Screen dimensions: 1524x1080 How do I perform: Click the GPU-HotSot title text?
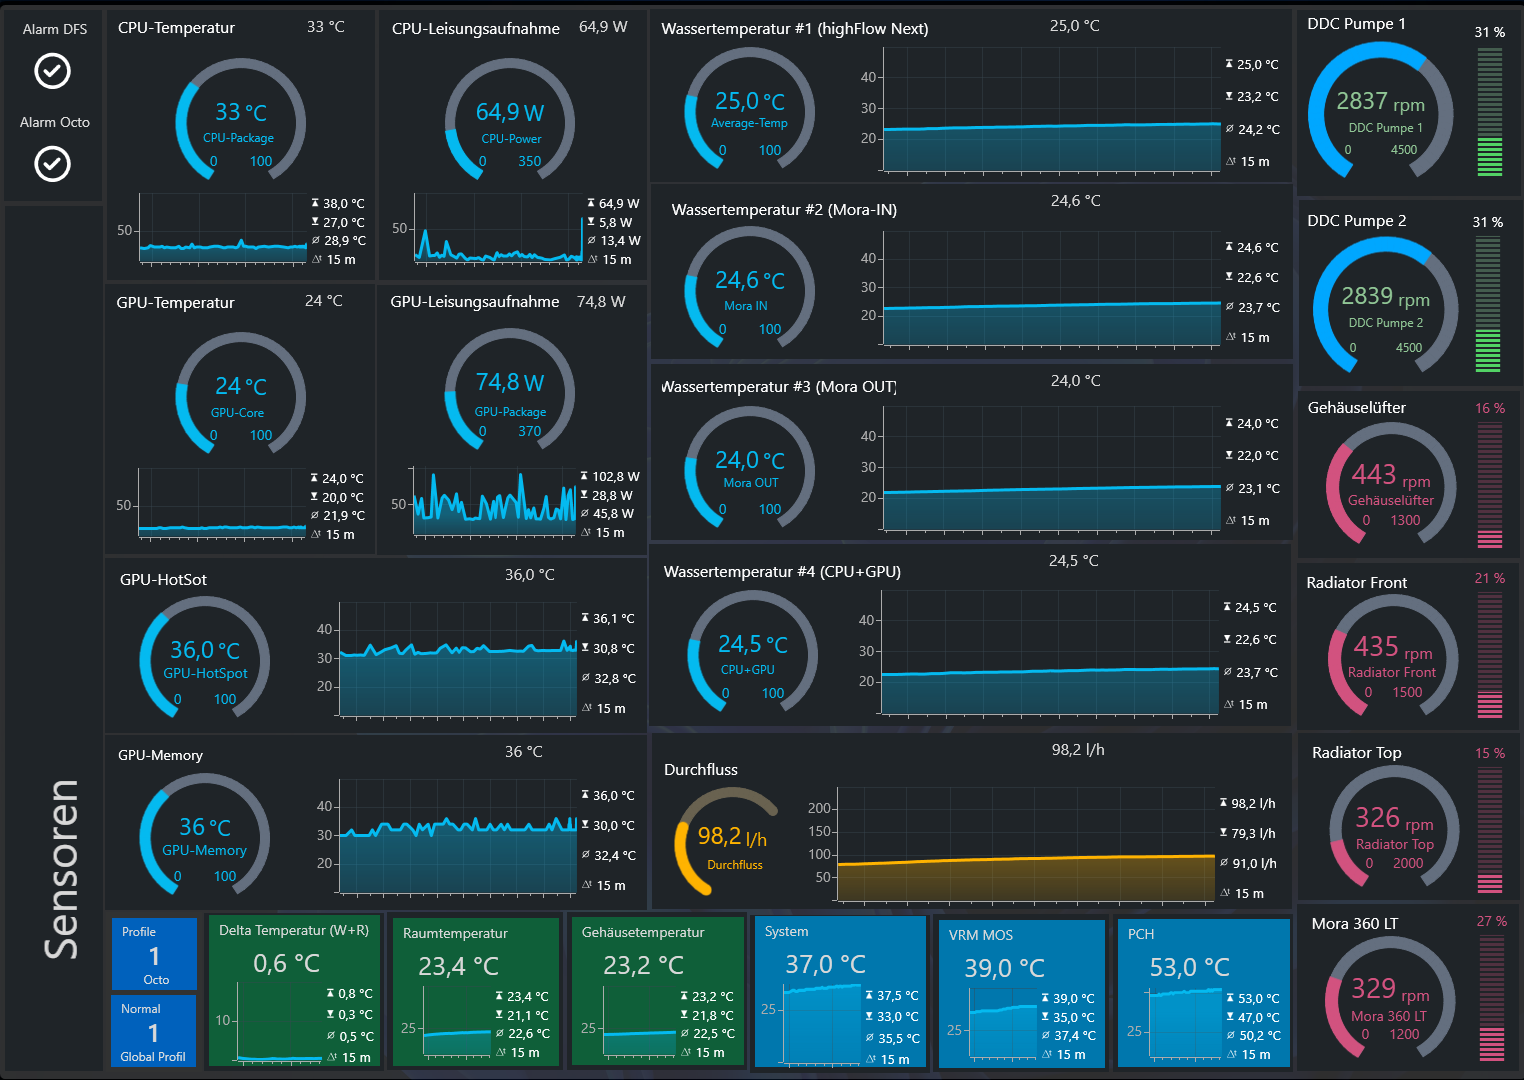[x=164, y=580]
